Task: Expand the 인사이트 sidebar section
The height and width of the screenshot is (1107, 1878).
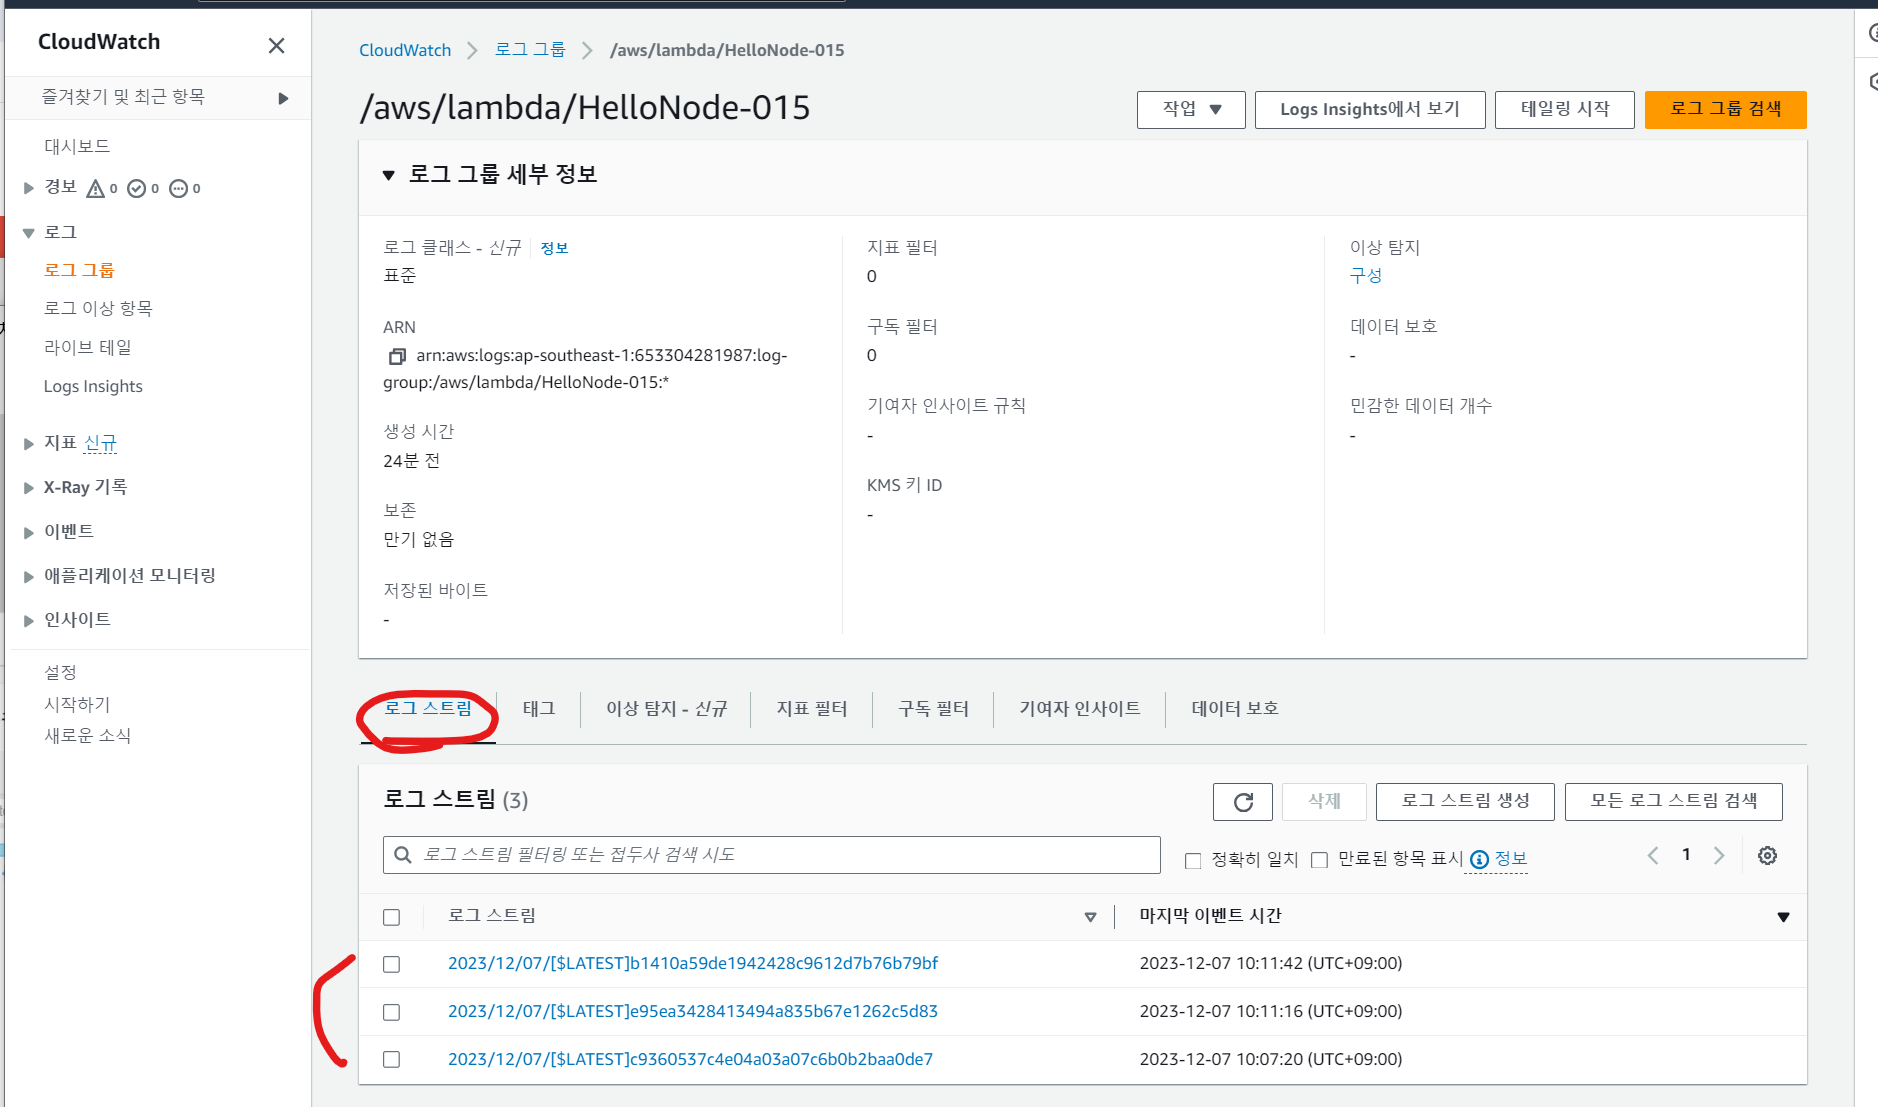Action: (29, 620)
